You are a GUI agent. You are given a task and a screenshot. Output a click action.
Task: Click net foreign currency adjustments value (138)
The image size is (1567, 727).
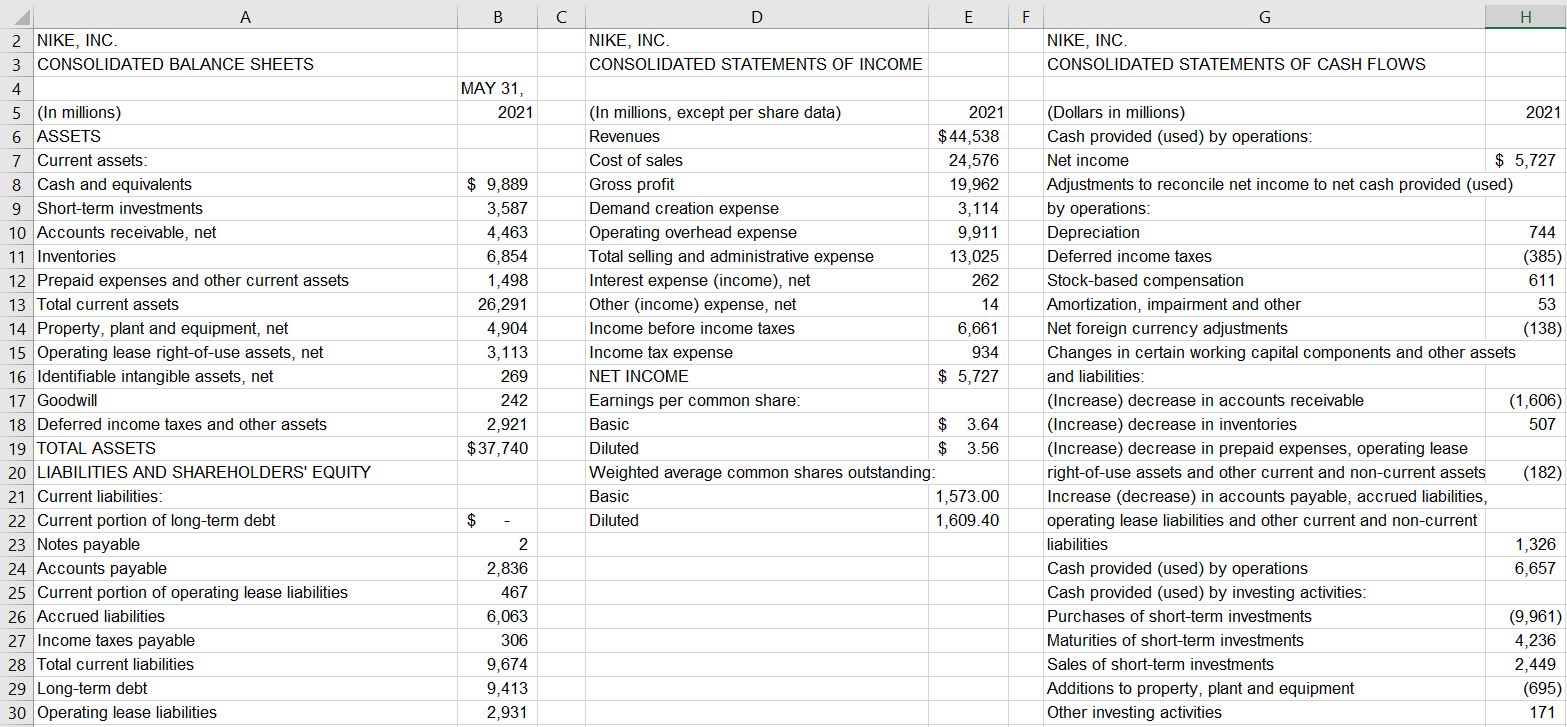[x=1525, y=328]
